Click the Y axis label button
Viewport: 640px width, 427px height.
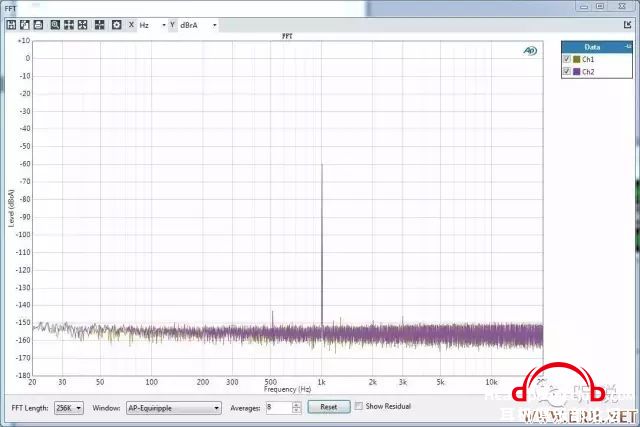pos(173,25)
